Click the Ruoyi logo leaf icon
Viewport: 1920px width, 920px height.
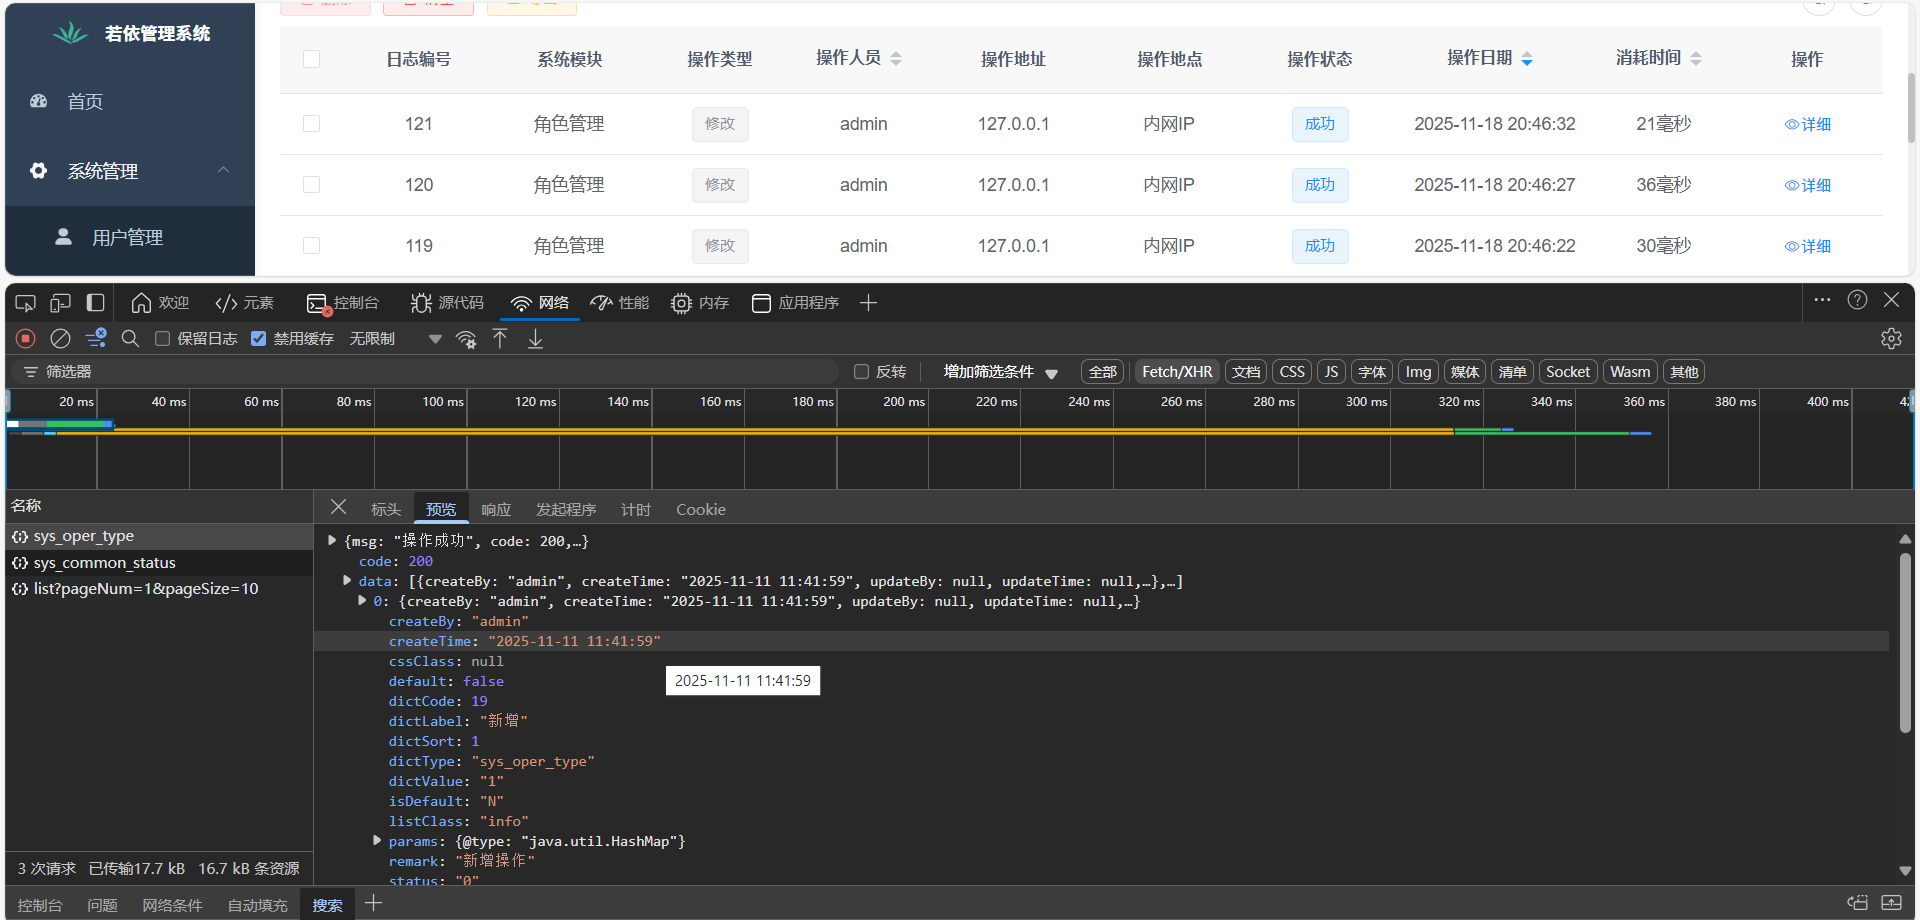tap(70, 34)
